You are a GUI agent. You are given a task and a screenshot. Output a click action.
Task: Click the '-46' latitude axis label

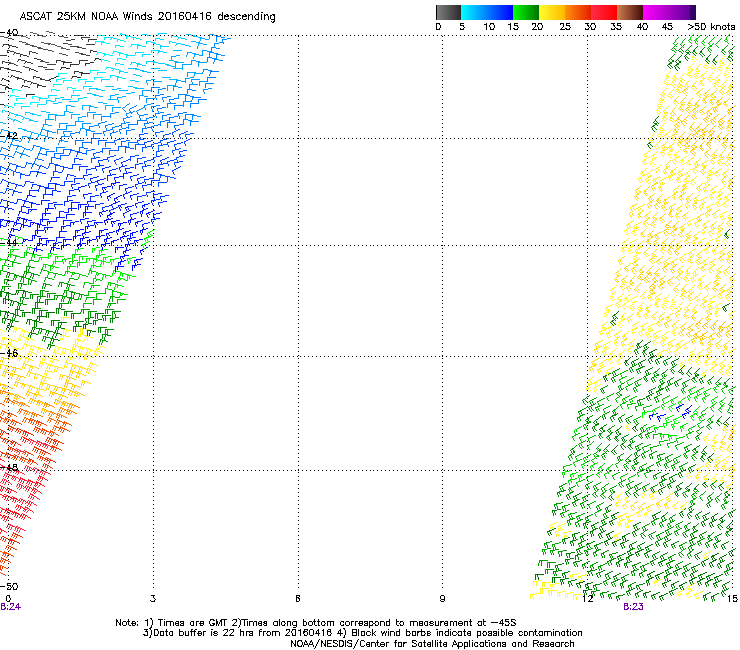[9, 353]
